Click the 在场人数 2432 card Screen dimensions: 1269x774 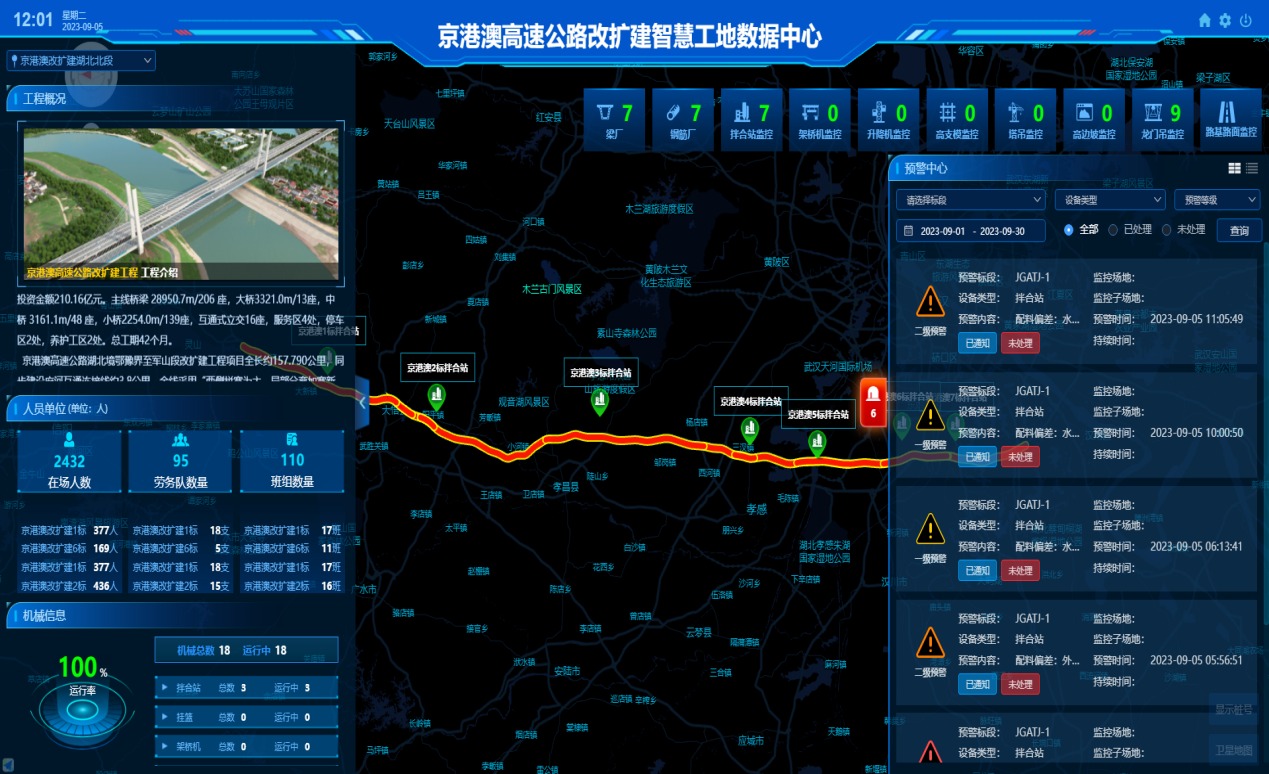[69, 461]
